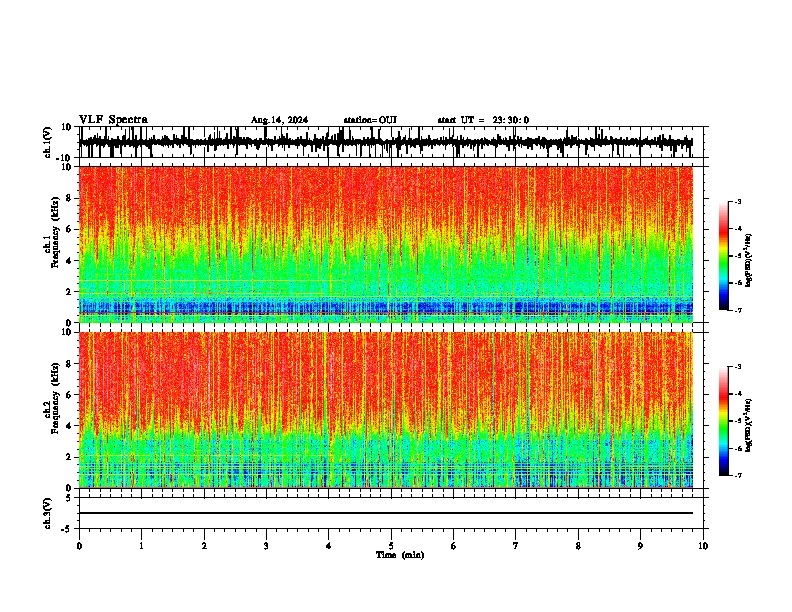Click the ch.2 spectrogram color scale bar
The width and height of the screenshot is (792, 612).
pyautogui.click(x=723, y=421)
